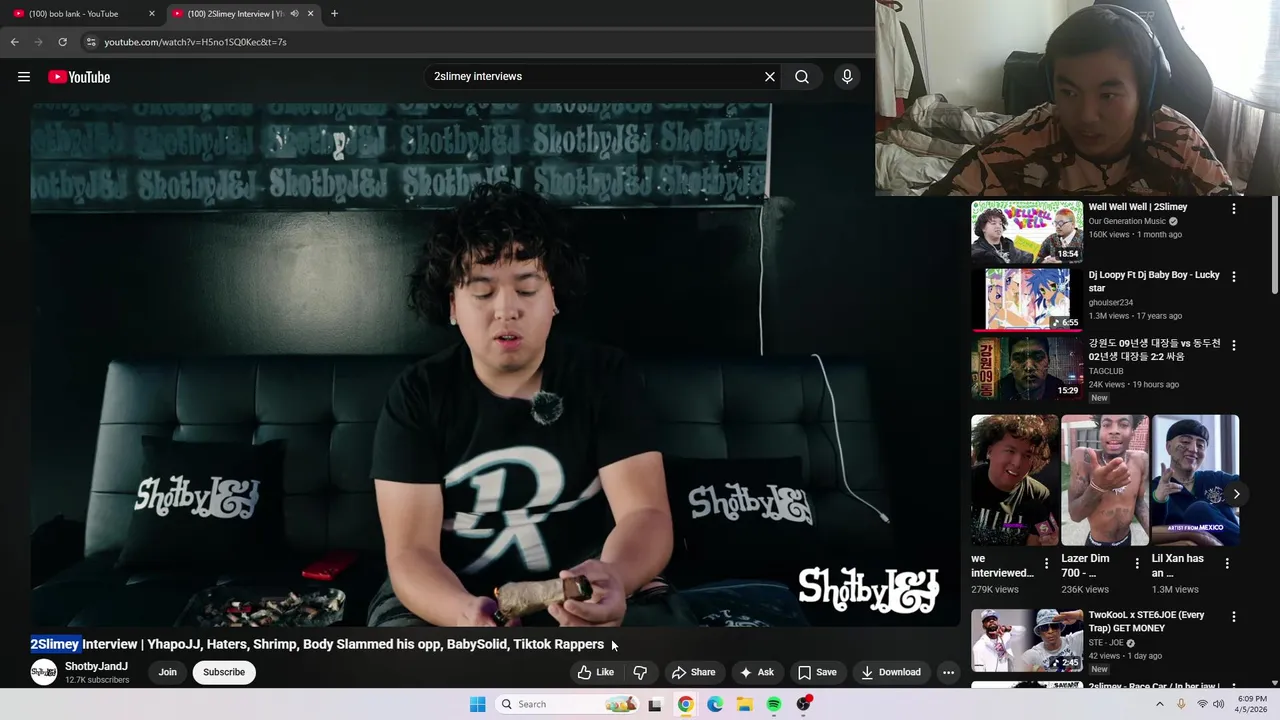This screenshot has height=720, width=1280.
Task: Open options for 'Well Well Well | 2Slimey'
Action: 1233,209
